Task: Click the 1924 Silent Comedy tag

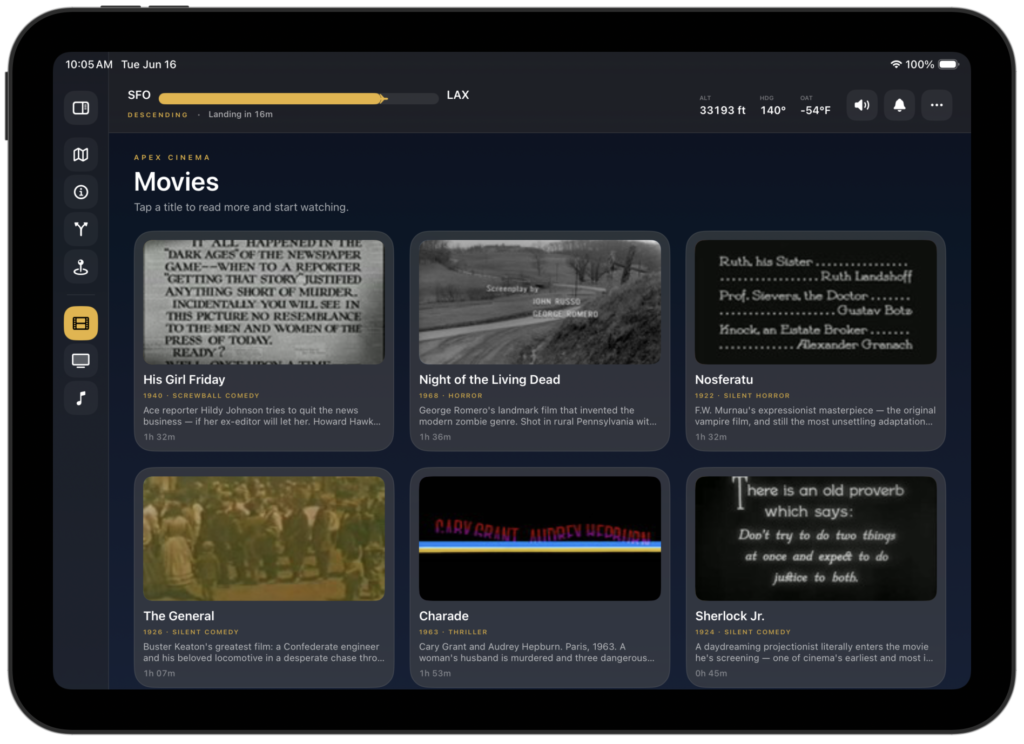Action: 743,632
